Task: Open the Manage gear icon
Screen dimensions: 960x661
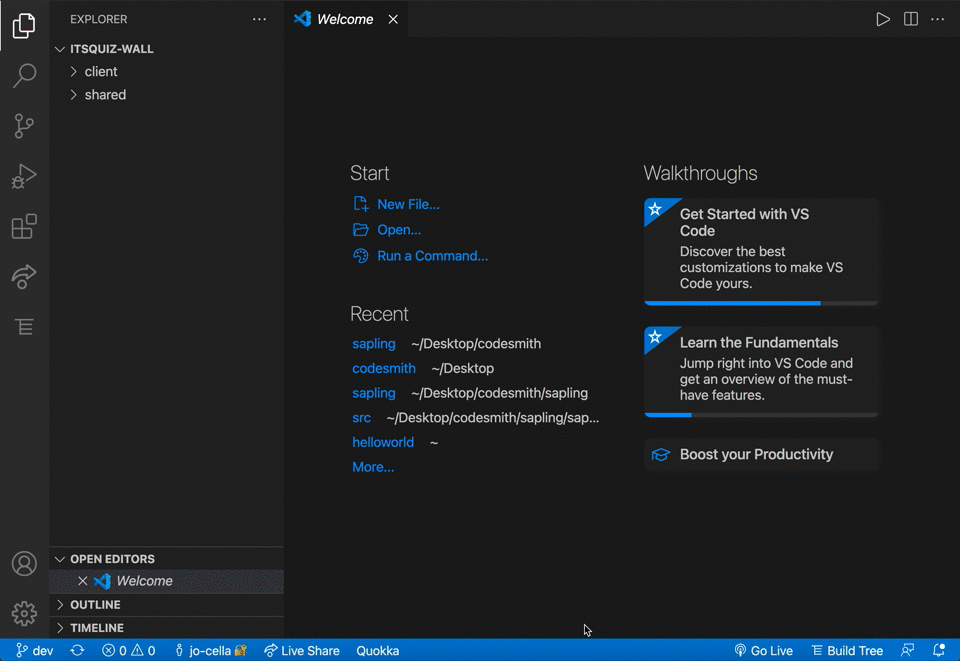Action: (x=24, y=613)
